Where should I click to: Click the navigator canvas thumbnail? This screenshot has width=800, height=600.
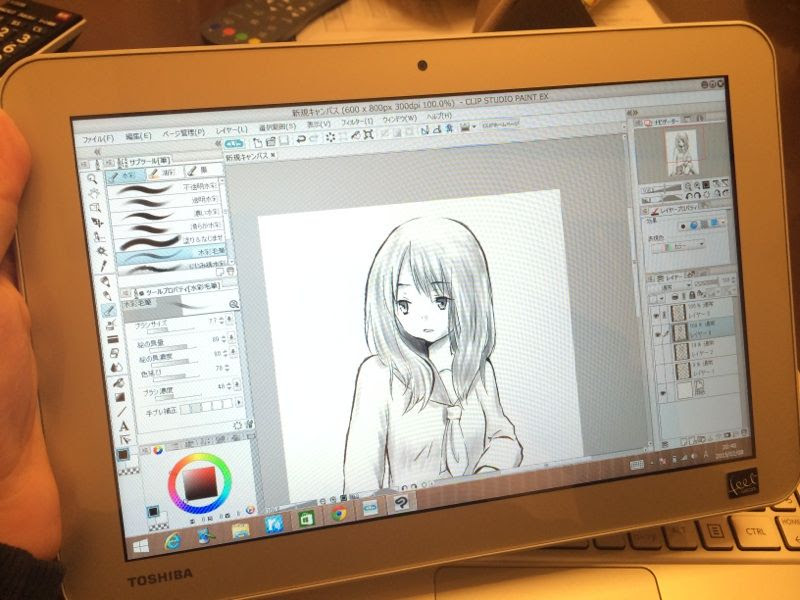point(681,154)
